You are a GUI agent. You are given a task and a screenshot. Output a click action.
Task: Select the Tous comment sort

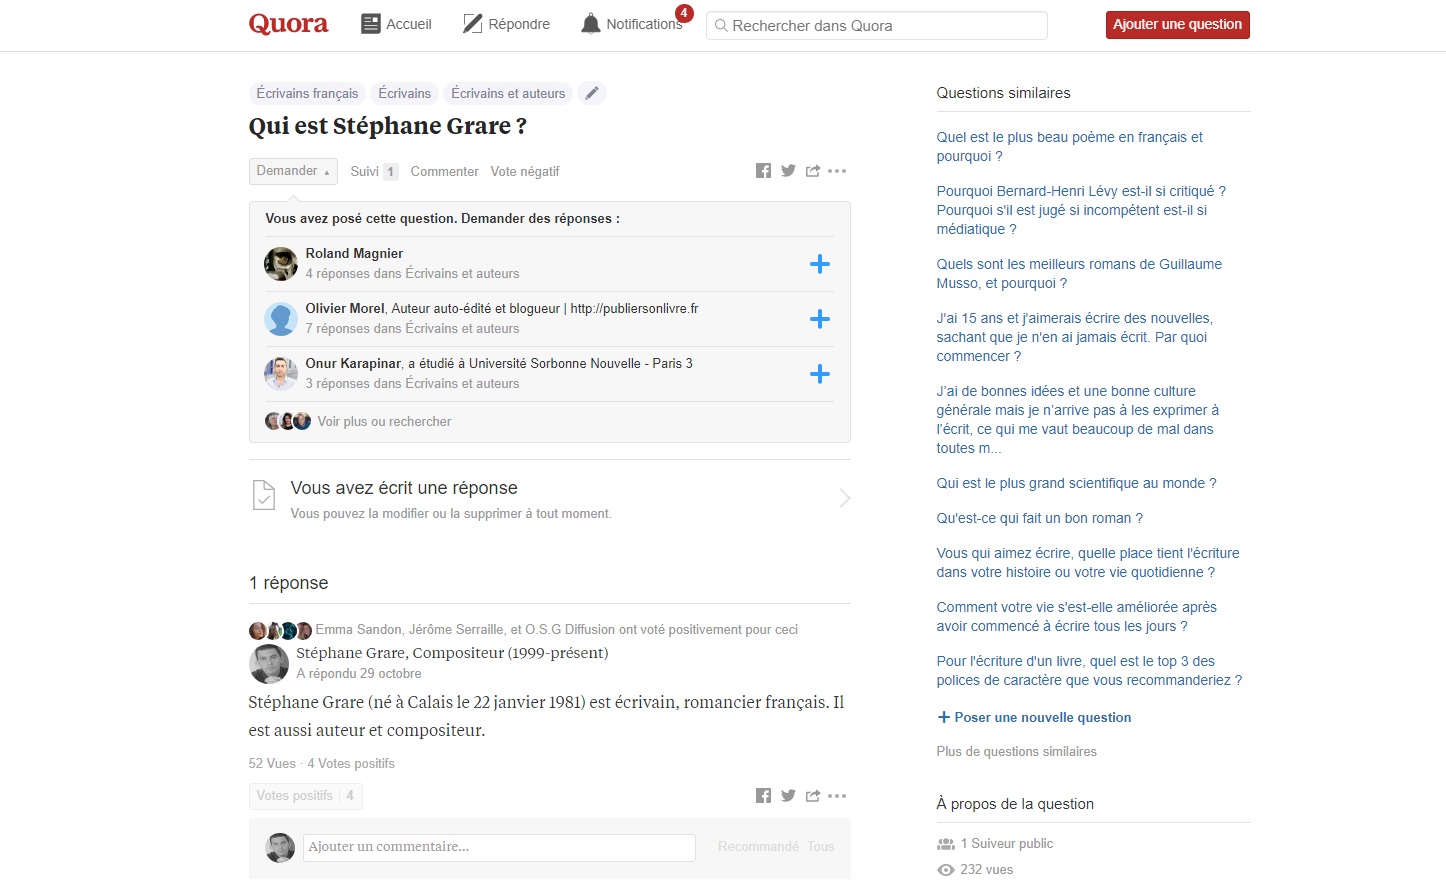821,847
